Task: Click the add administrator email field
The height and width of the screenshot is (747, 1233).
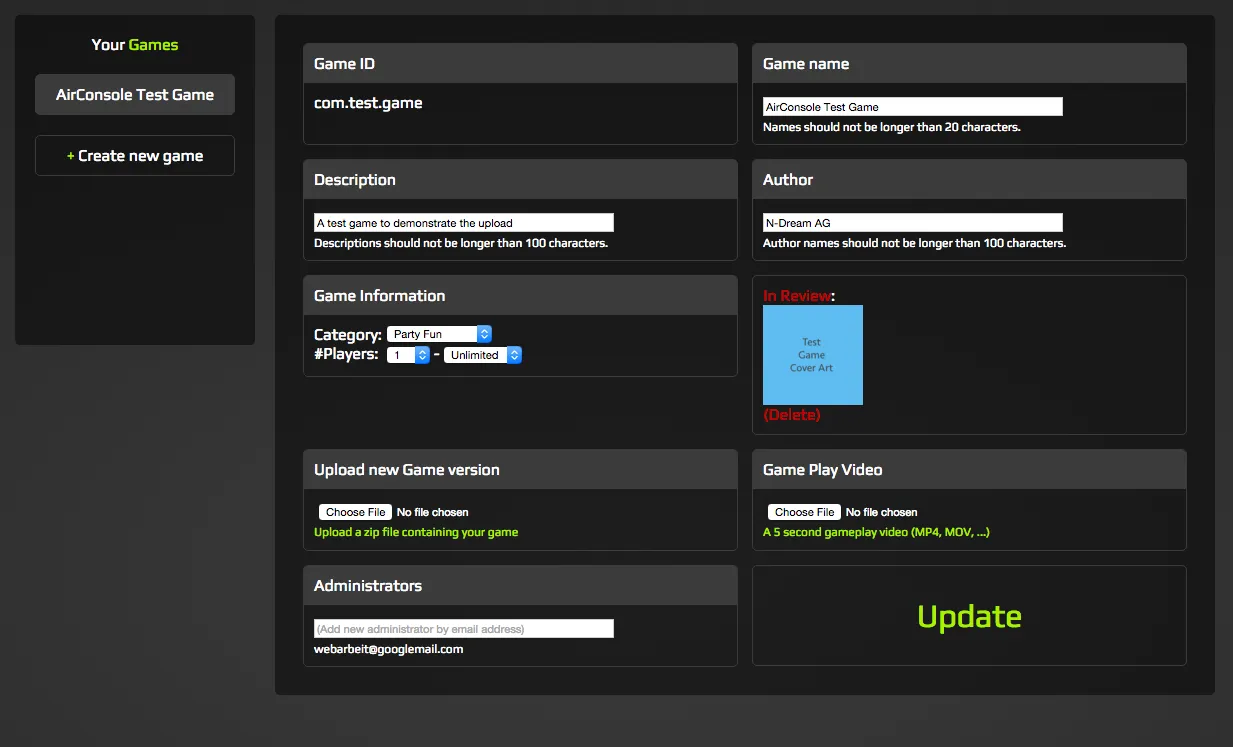Action: (x=464, y=629)
